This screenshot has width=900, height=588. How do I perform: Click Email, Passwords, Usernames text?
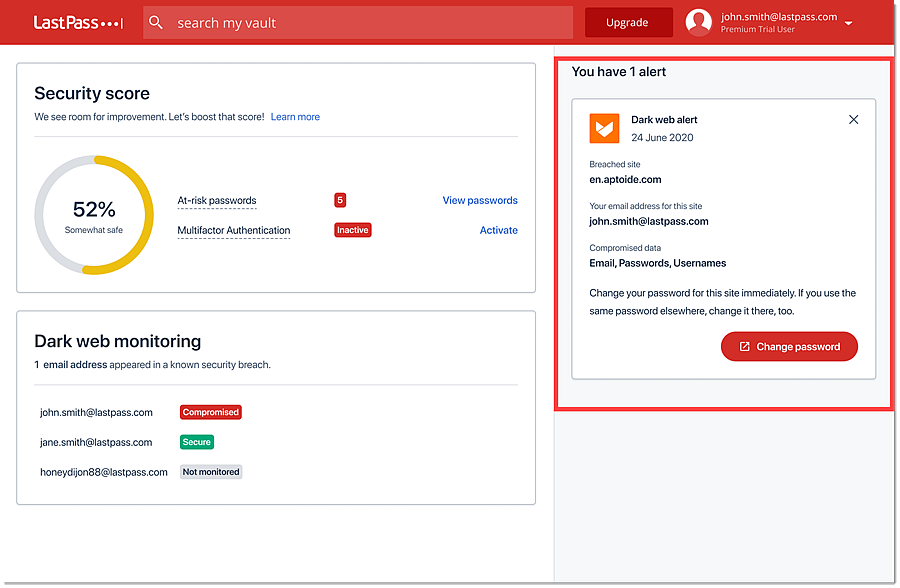(x=658, y=263)
